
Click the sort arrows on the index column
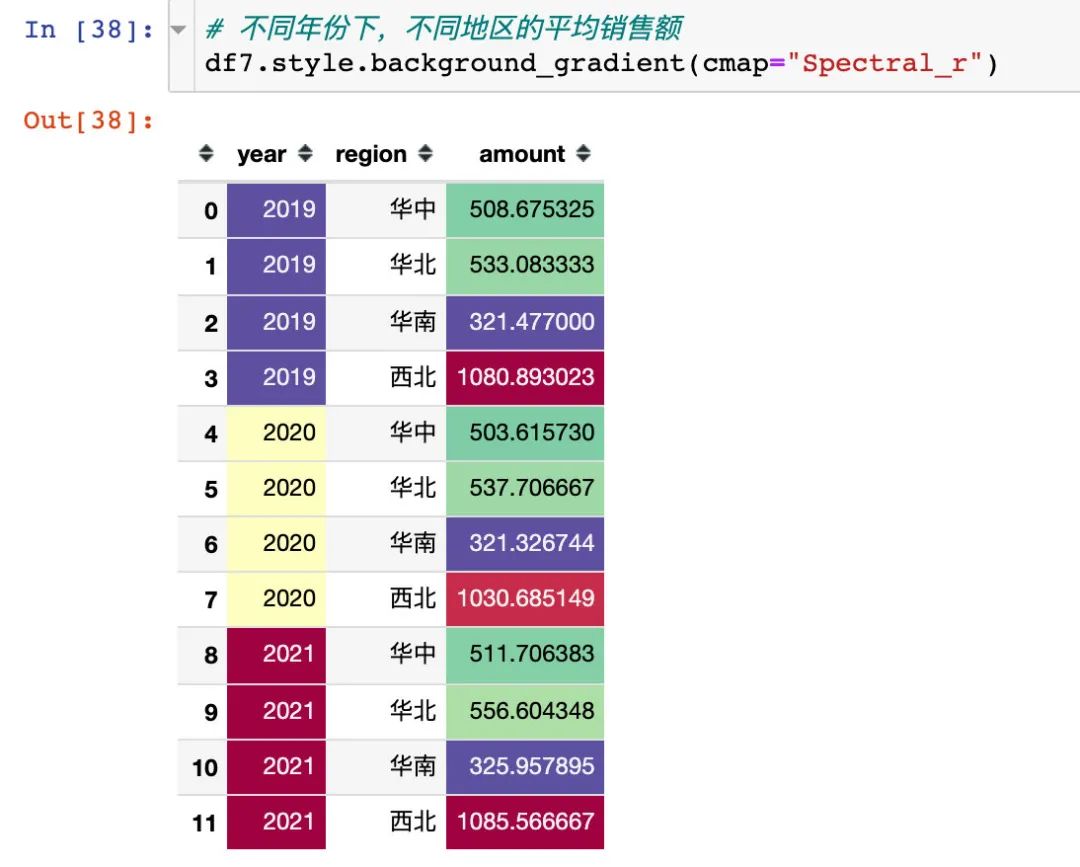click(206, 154)
